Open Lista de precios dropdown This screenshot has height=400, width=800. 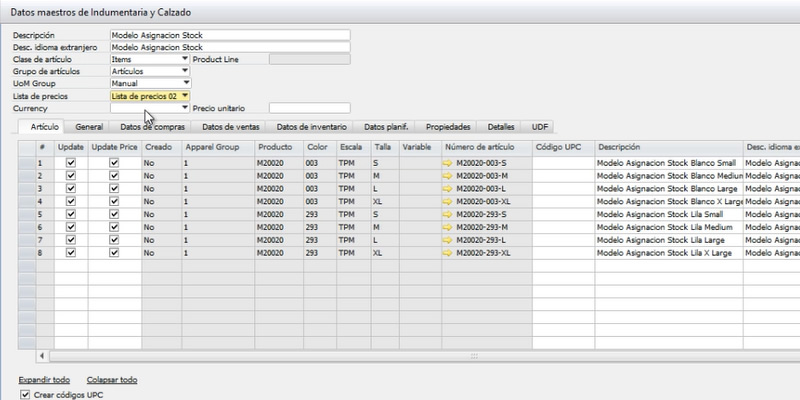pos(185,96)
